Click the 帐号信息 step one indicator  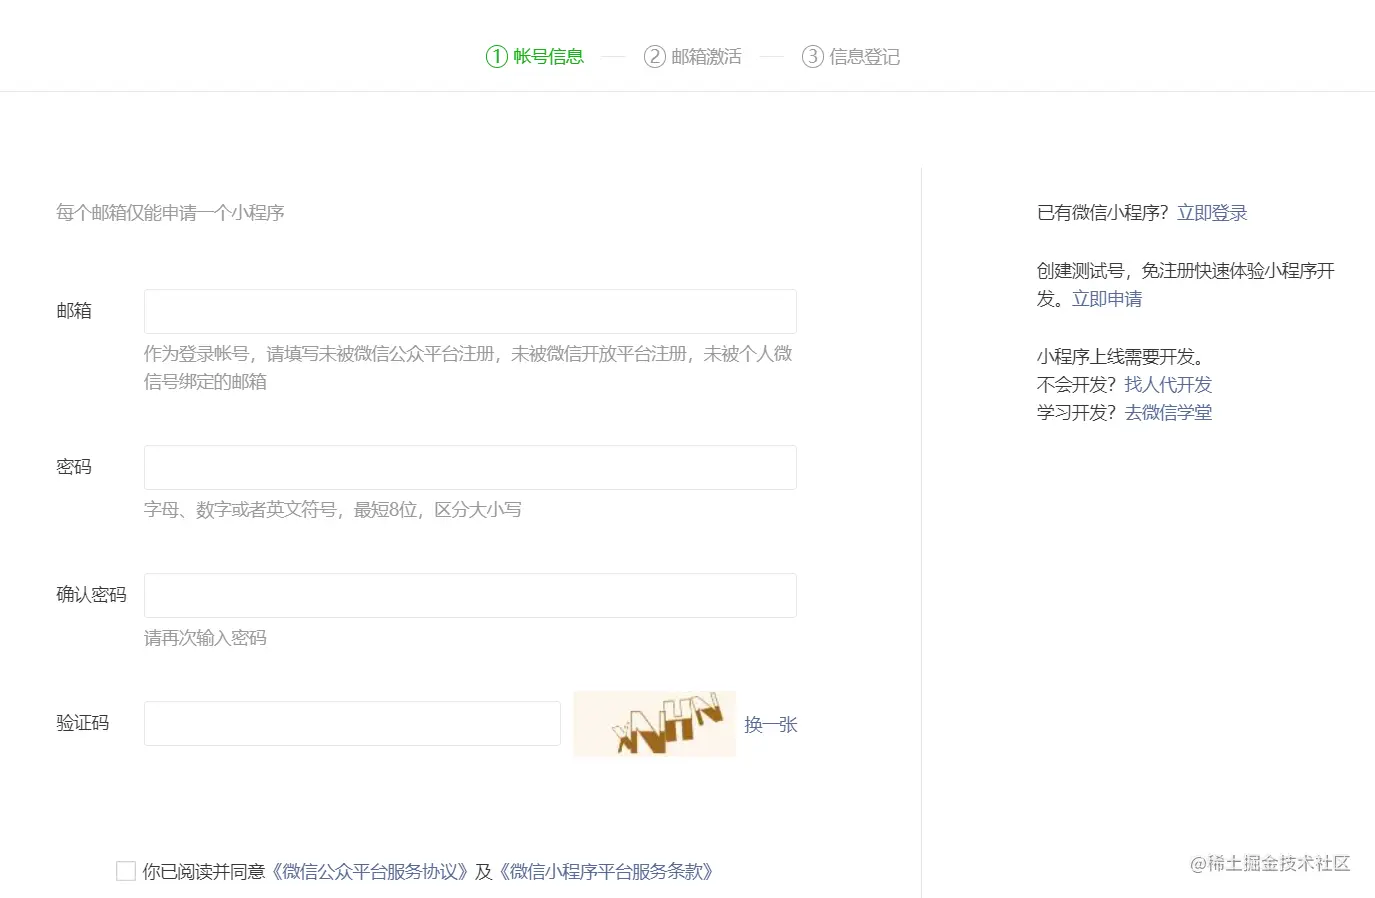(x=535, y=57)
